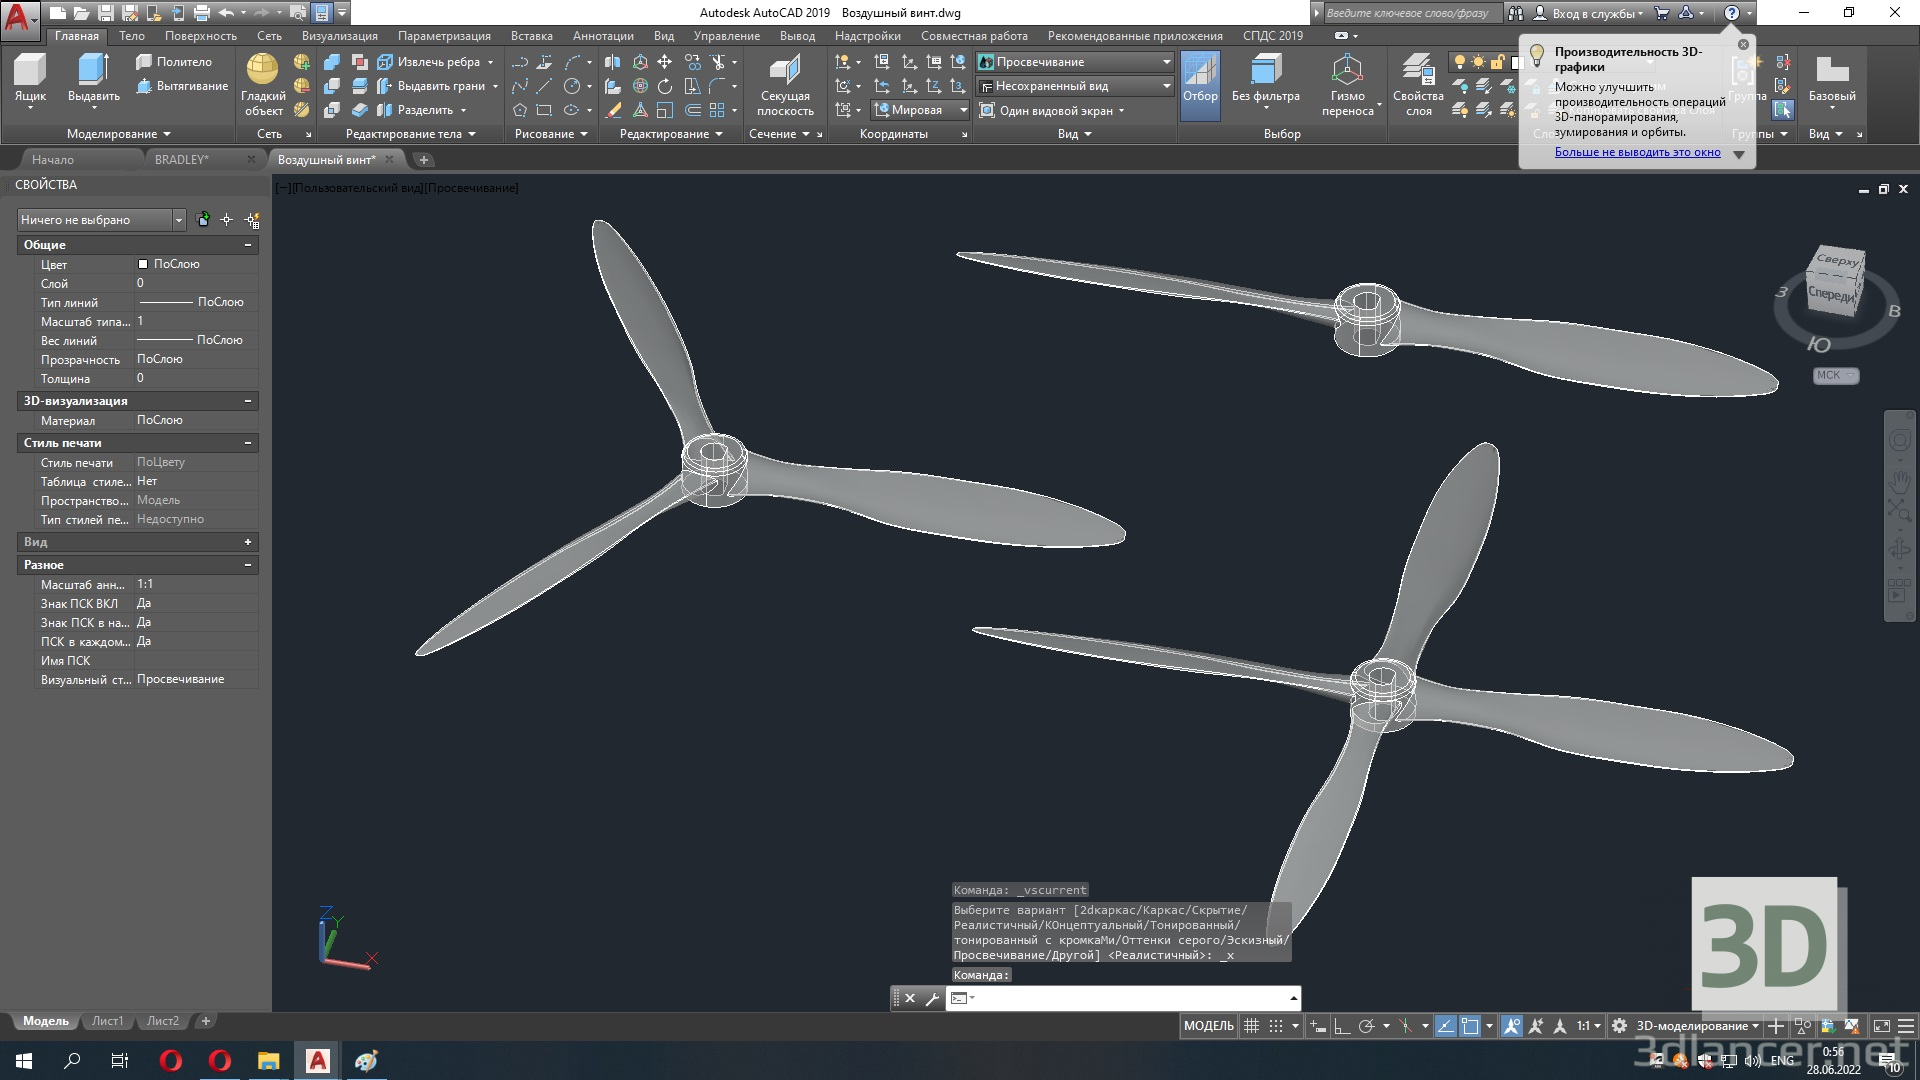Go to the Начало start tab
Viewport: 1920px width, 1080px height.
[53, 160]
